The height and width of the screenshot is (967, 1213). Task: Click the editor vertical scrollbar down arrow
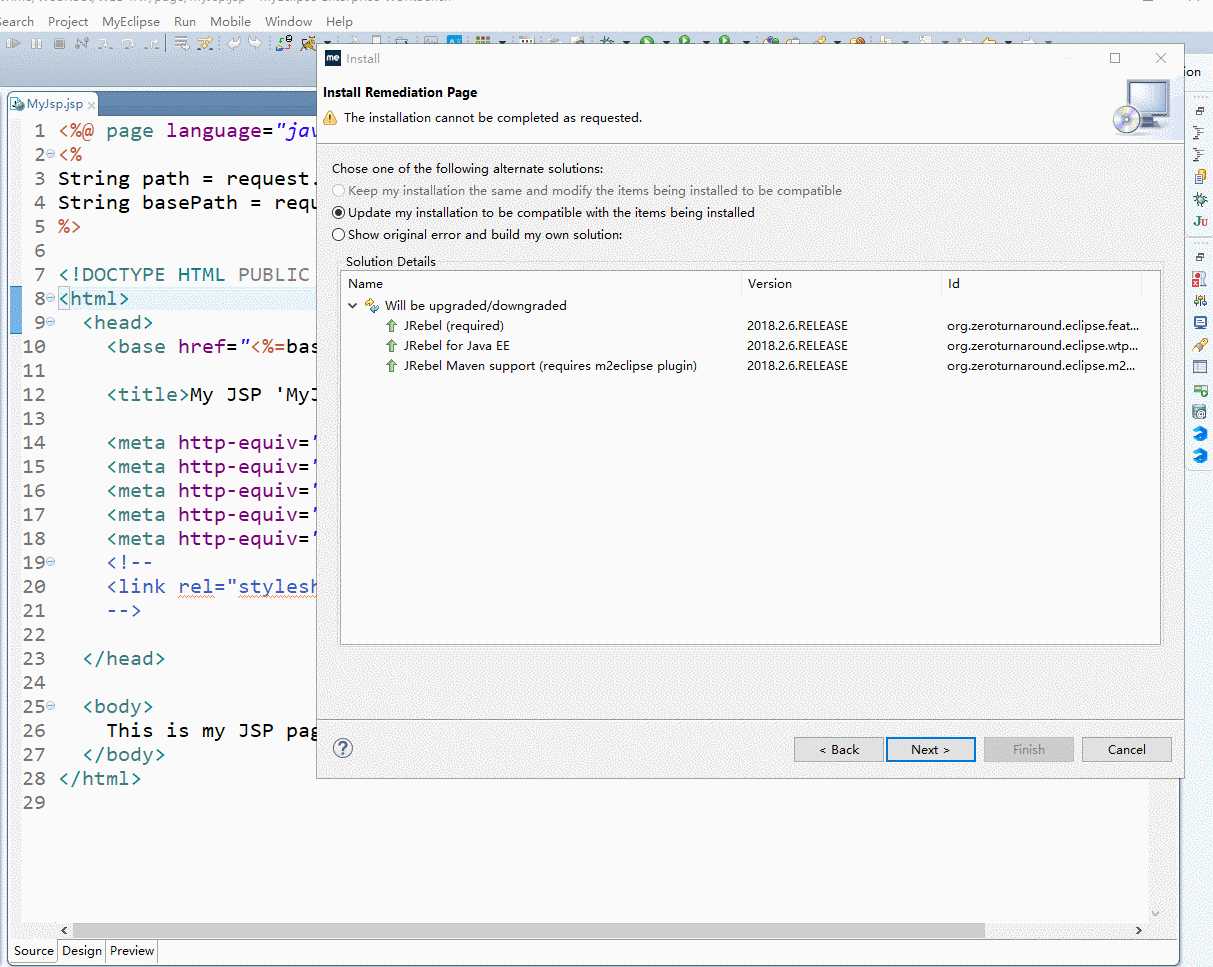click(x=1157, y=913)
